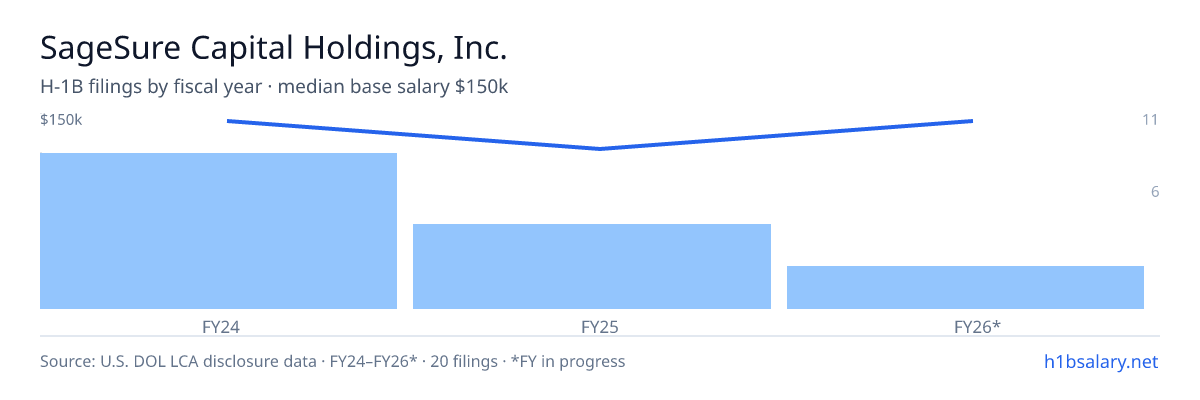The image size is (1200, 400).
Task: Click the $150k salary axis label
Action: point(61,120)
